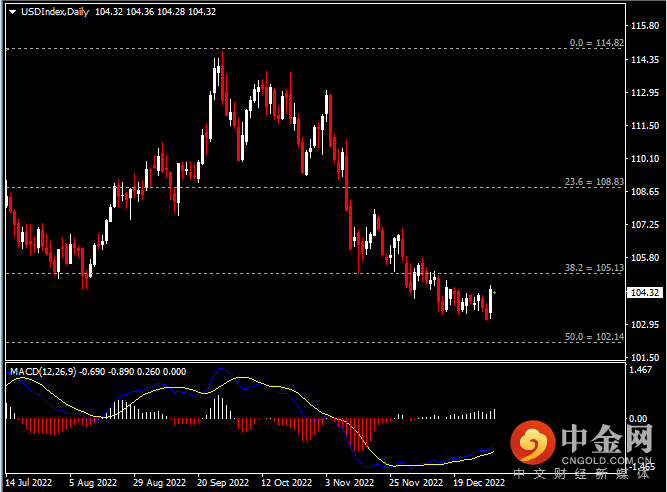This screenshot has height=492, width=667.
Task: Click the current price tag 104.32
Action: click(646, 293)
